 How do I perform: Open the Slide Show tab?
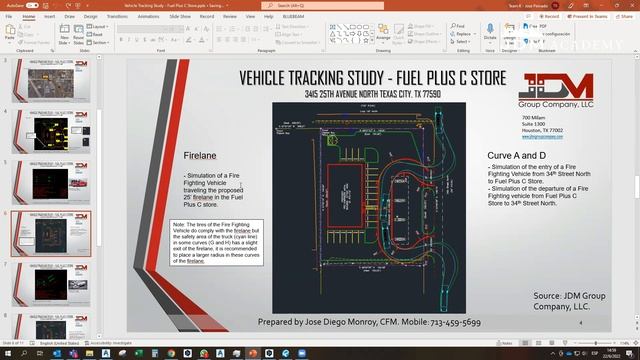pyautogui.click(x=180, y=16)
